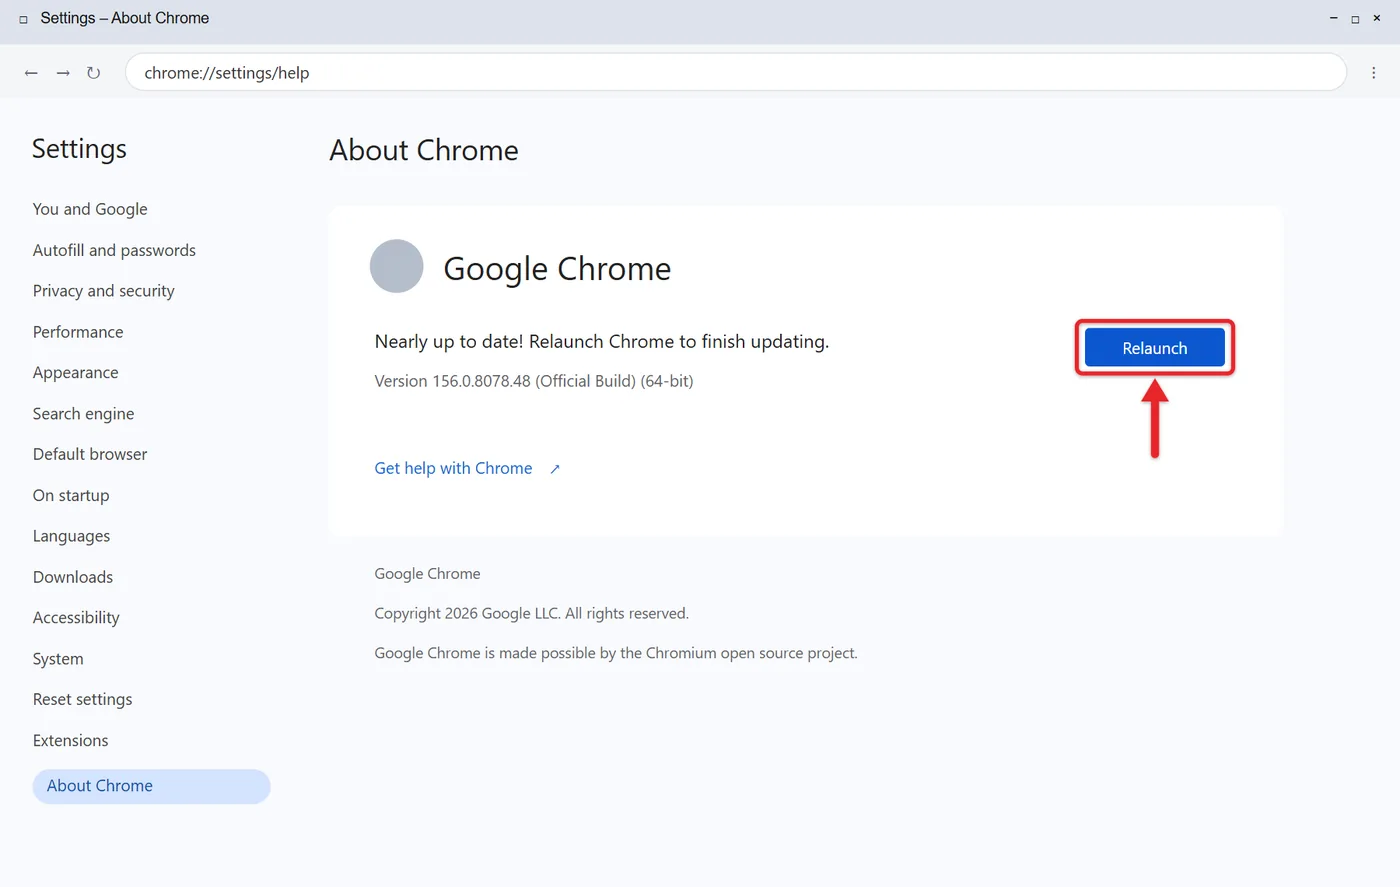Viewport: 1400px width, 887px height.
Task: Click the external link icon beside Get help
Action: [x=555, y=469]
